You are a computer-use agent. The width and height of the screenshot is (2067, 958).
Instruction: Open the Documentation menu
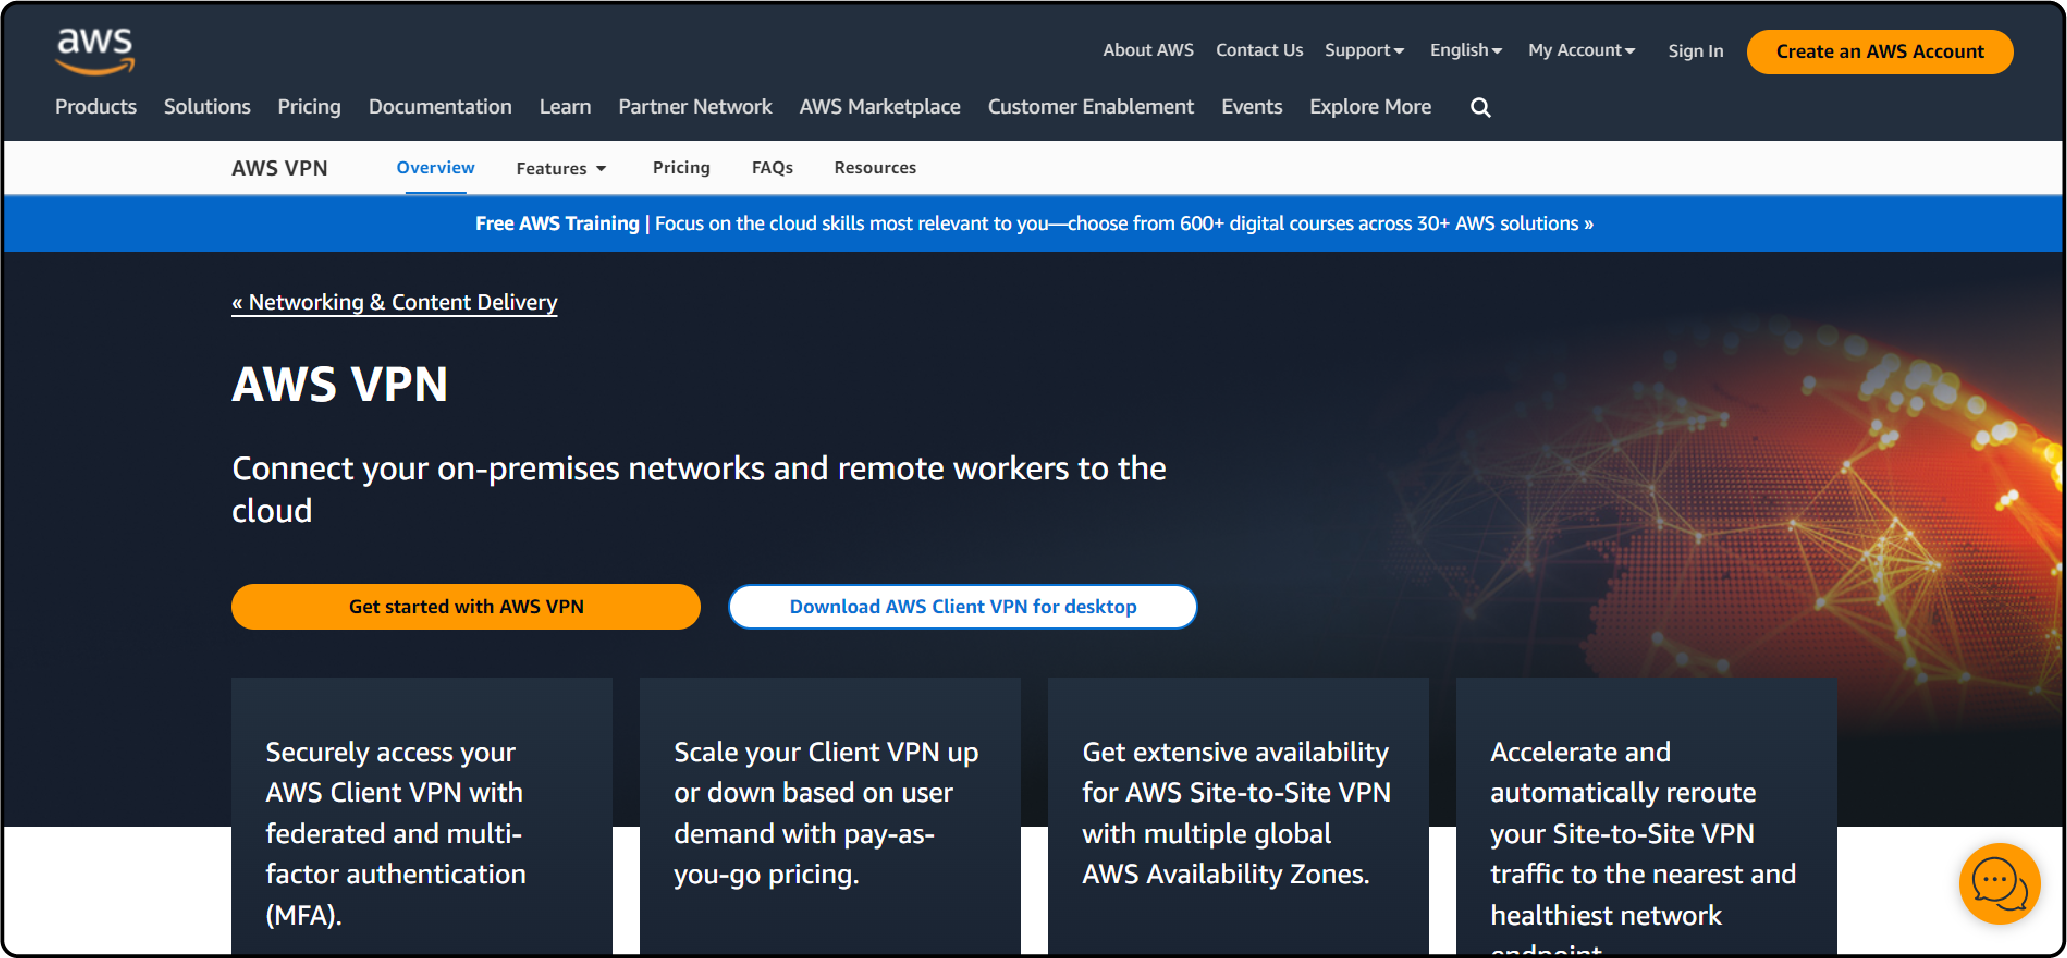(440, 107)
